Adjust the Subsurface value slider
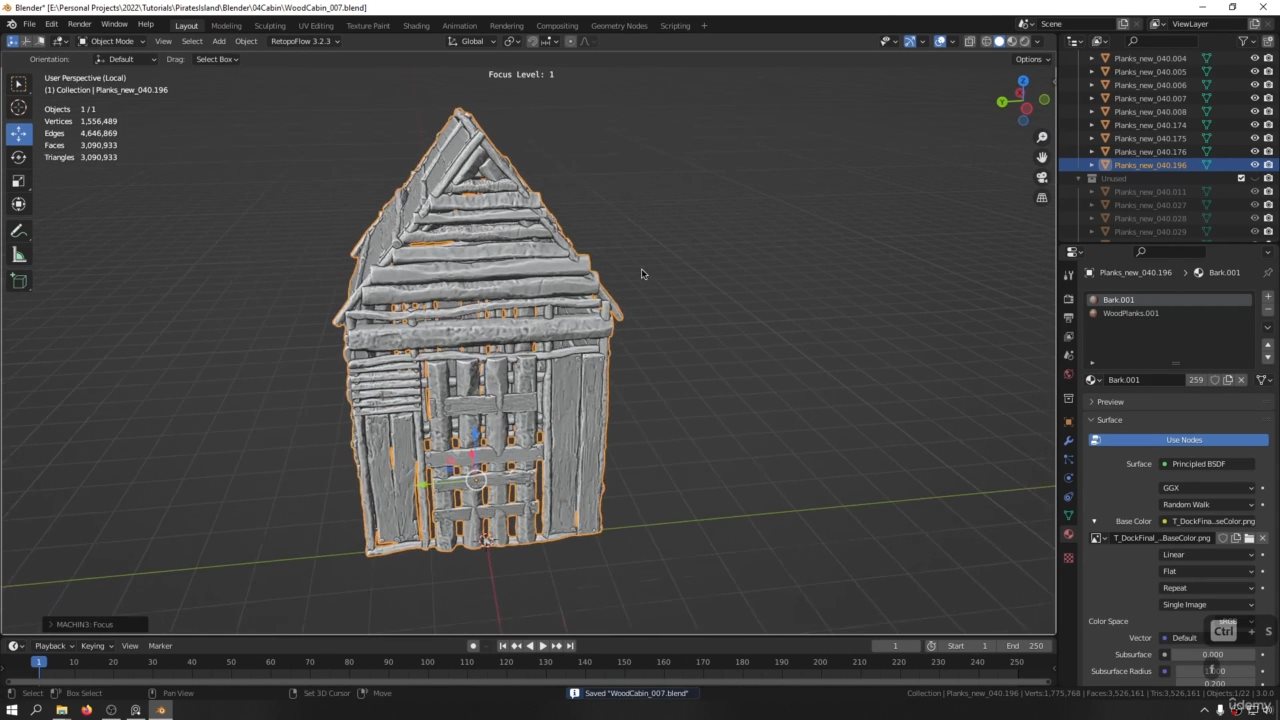 click(1213, 655)
